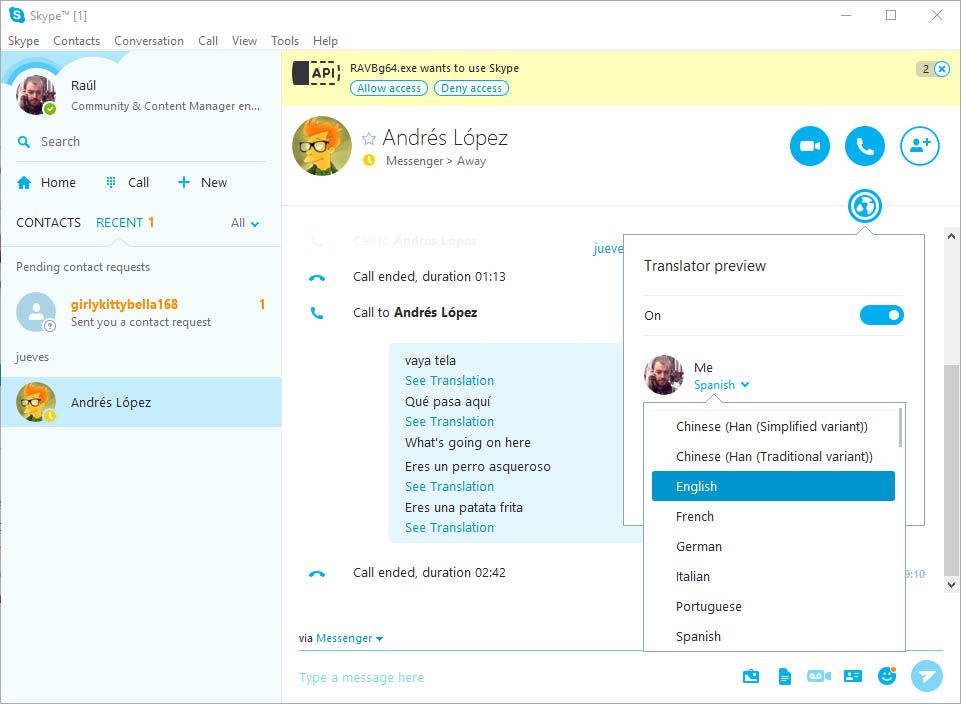The width and height of the screenshot is (961, 704).
Task: Start a voice call using the phone button
Action: pos(864,146)
